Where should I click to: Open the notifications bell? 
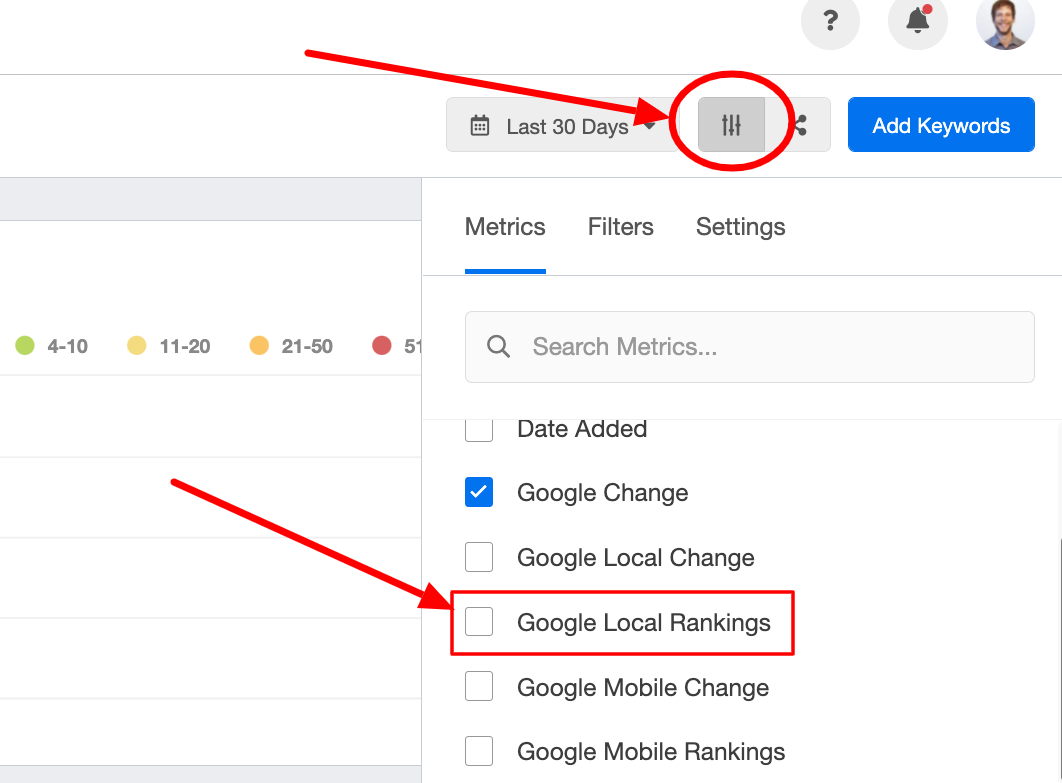pyautogui.click(x=917, y=22)
